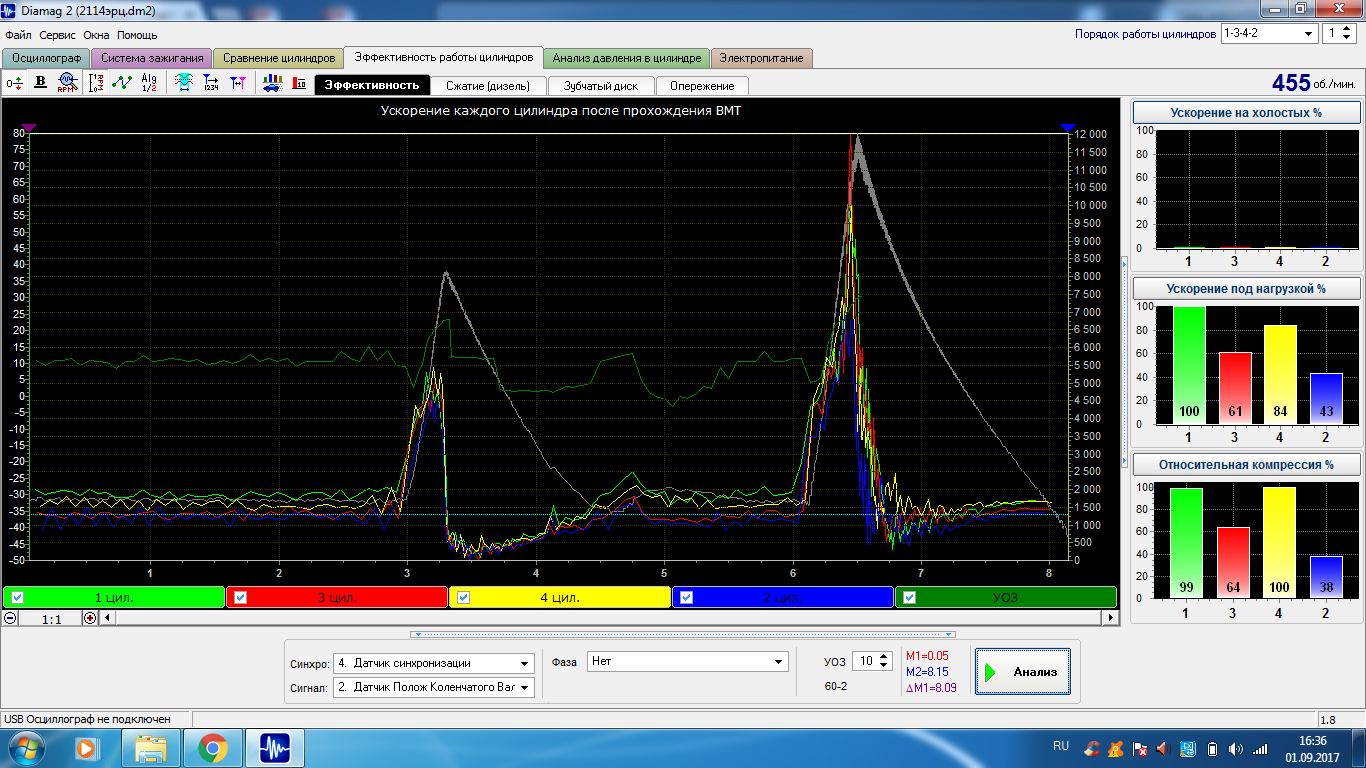Open the Файл menu

tap(18, 35)
